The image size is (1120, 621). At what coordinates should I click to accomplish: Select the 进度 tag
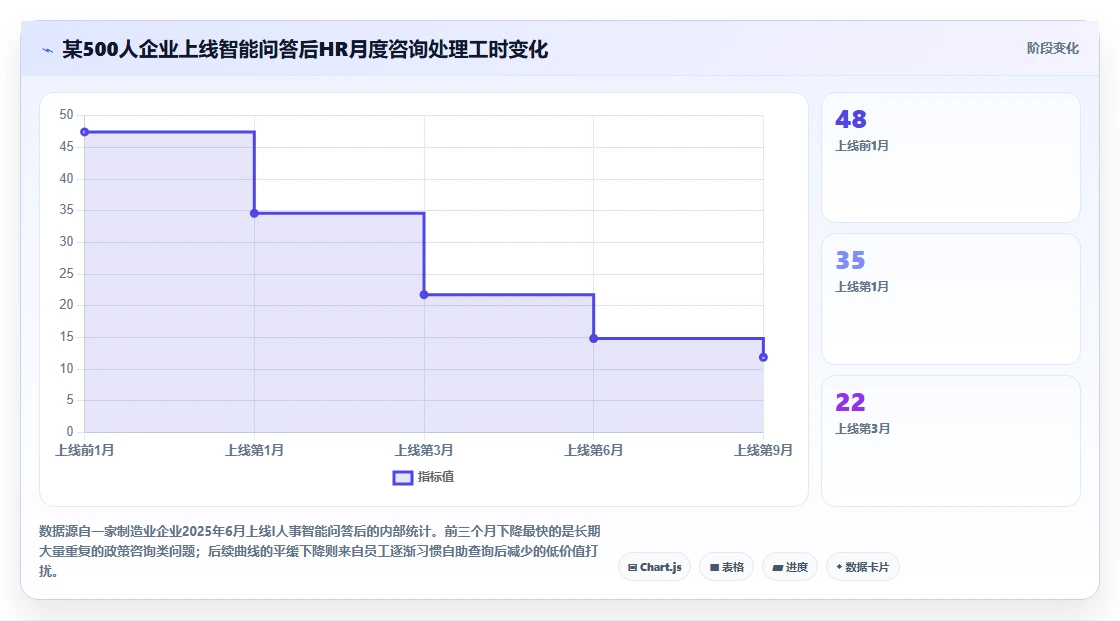tap(789, 567)
